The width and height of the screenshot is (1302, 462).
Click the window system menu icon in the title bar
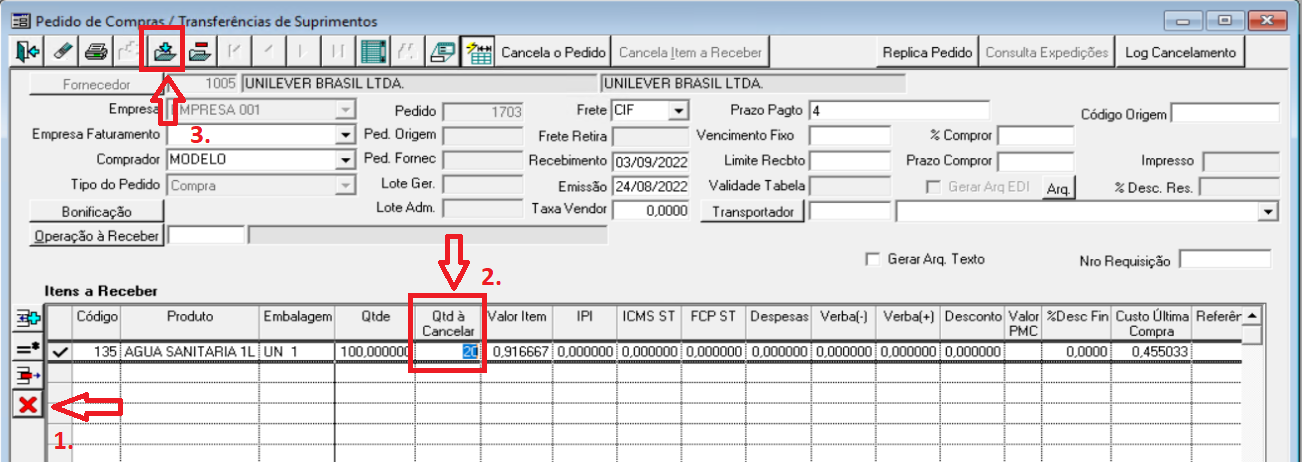click(19, 20)
